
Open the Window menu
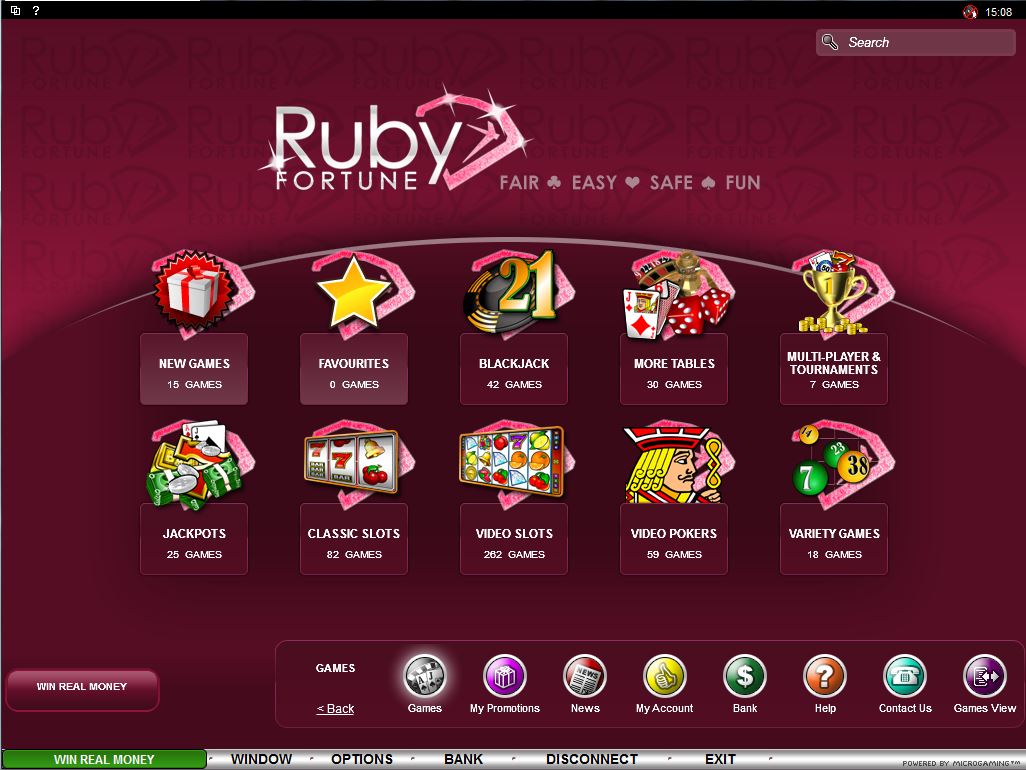[x=261, y=759]
